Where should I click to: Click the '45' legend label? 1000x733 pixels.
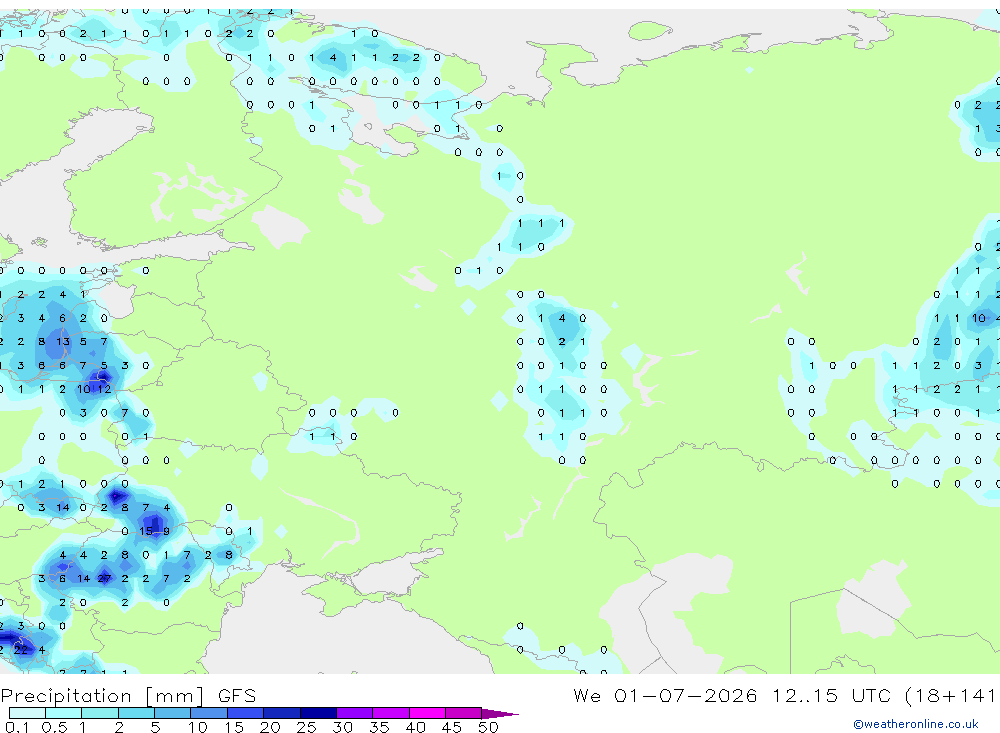[x=452, y=727]
